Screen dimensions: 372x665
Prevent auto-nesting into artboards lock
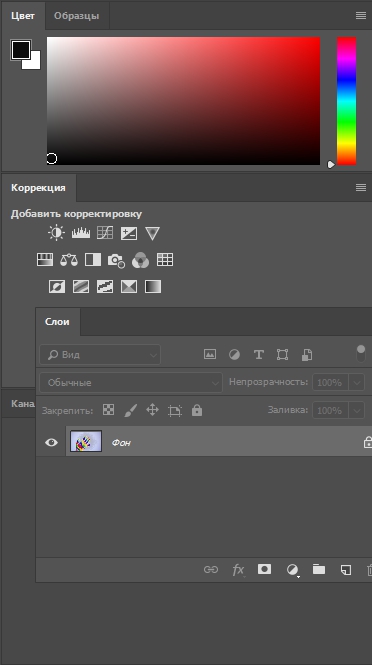(175, 410)
